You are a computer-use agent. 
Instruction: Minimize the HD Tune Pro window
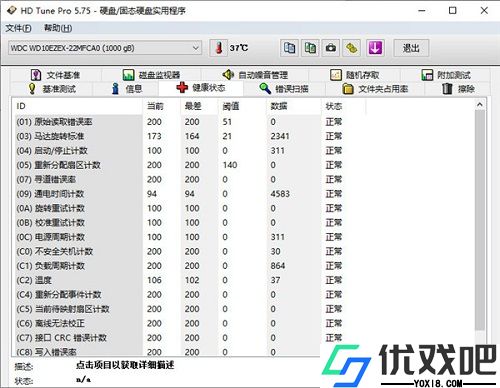[422, 11]
